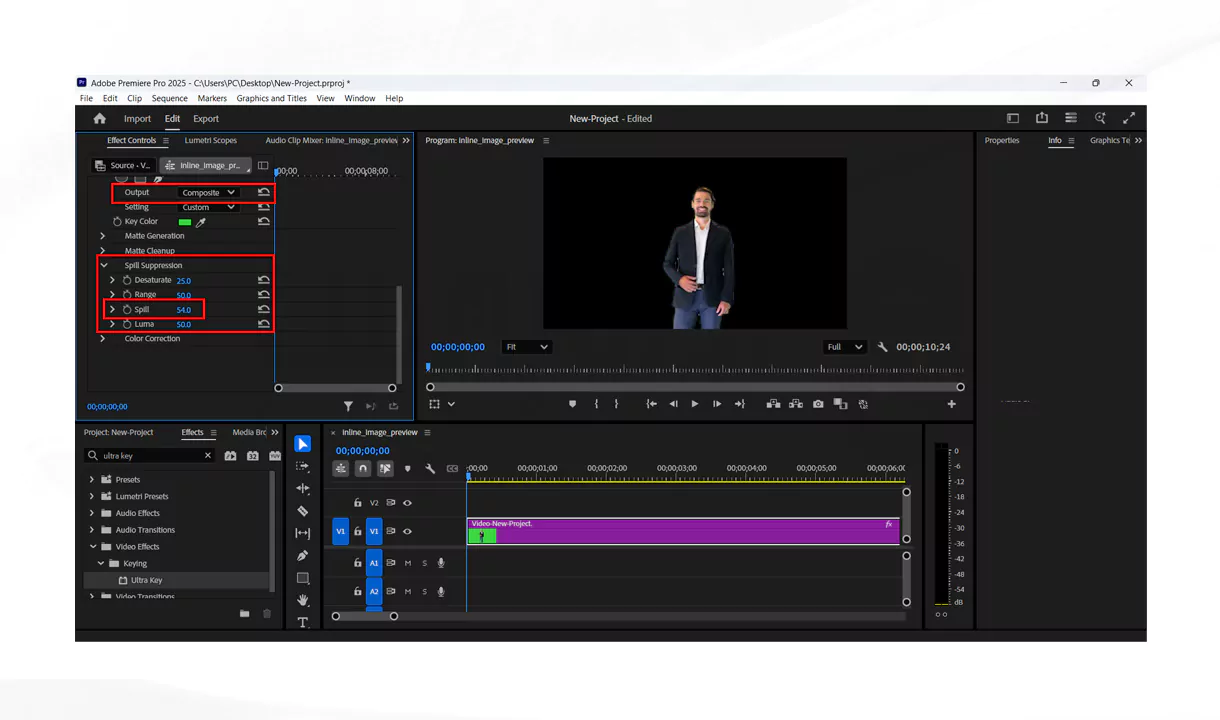Collapse the Video Effects folder
The height and width of the screenshot is (720, 1220).
[92, 547]
